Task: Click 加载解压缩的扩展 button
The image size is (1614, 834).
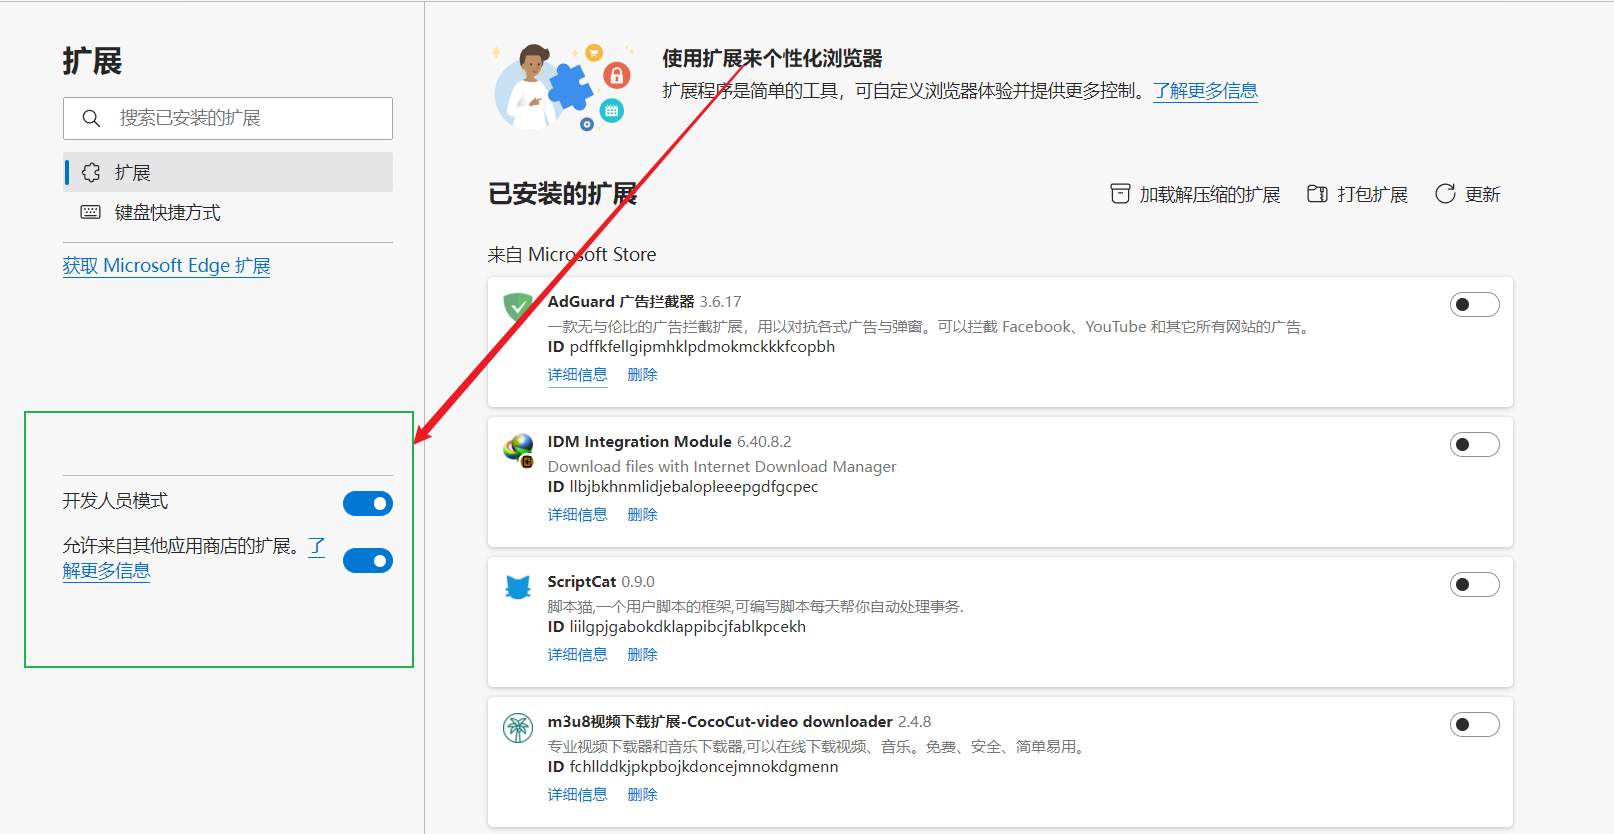Action: tap(1195, 194)
